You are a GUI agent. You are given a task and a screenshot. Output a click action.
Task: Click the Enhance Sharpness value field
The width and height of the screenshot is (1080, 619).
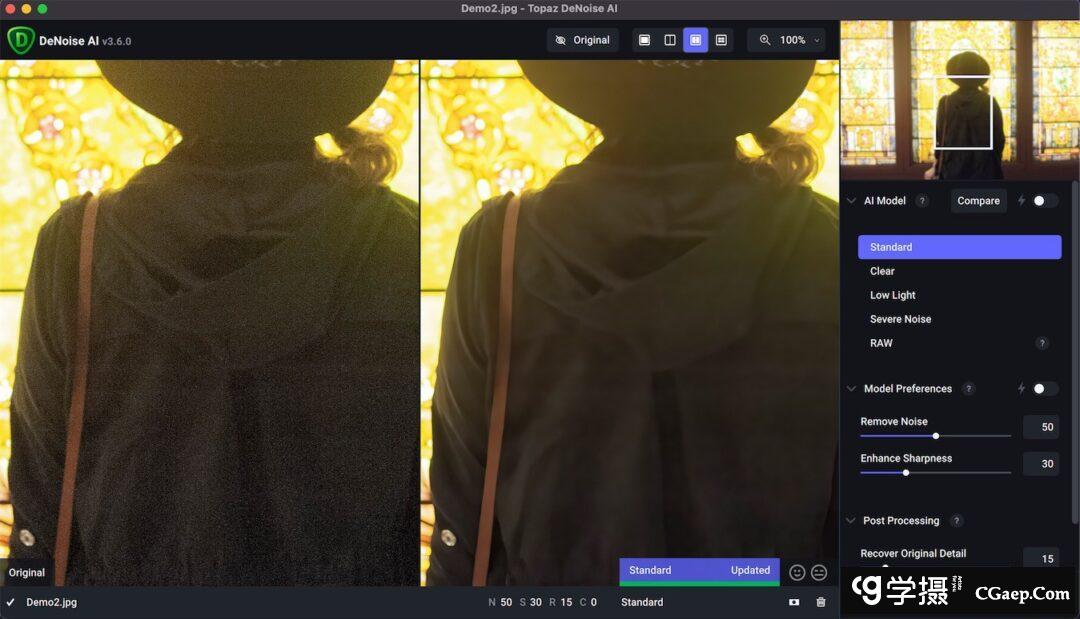point(1041,464)
